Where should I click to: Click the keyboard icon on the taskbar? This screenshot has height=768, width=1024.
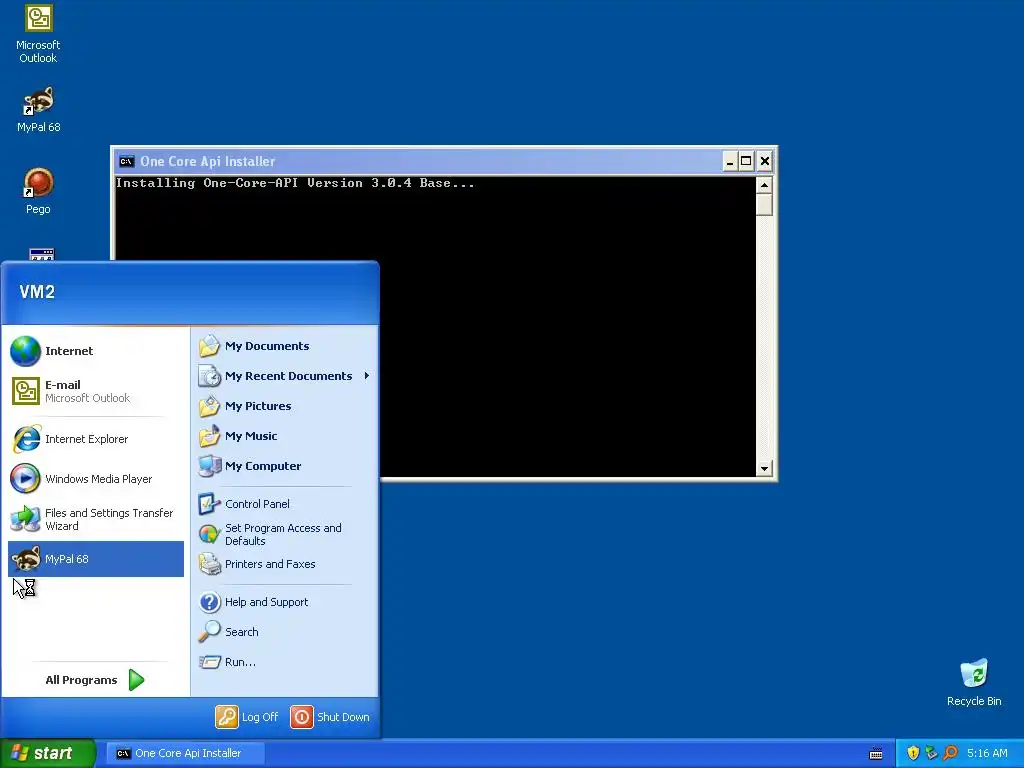[x=876, y=754]
